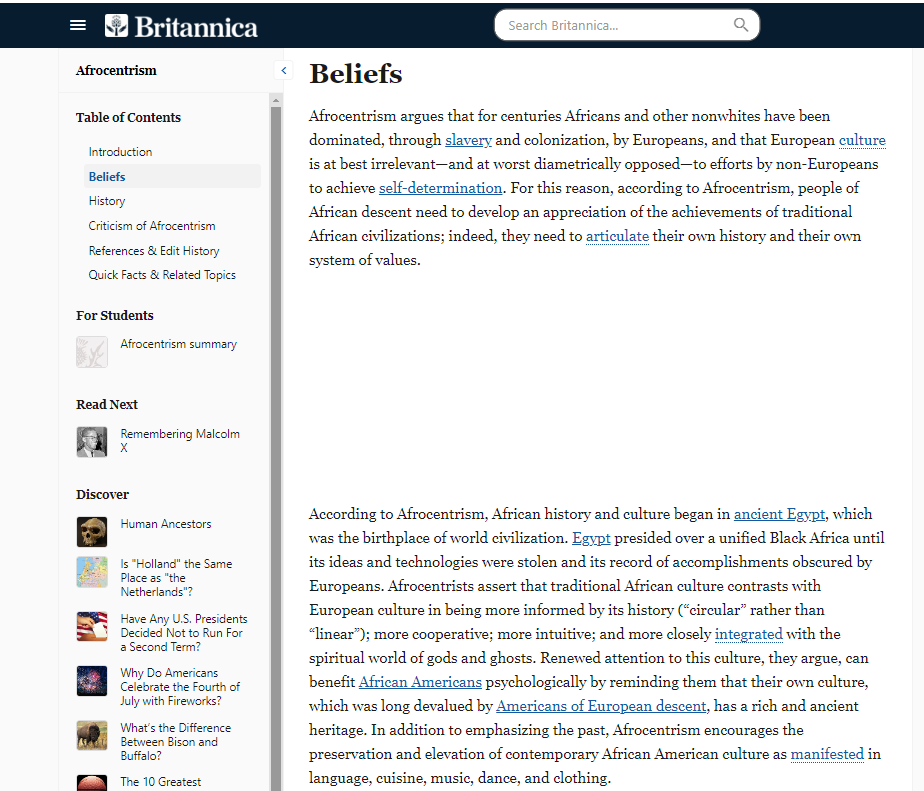Screen dimensions: 924x791
Task: Open U.S. Presidents second term article
Action: coord(184,632)
